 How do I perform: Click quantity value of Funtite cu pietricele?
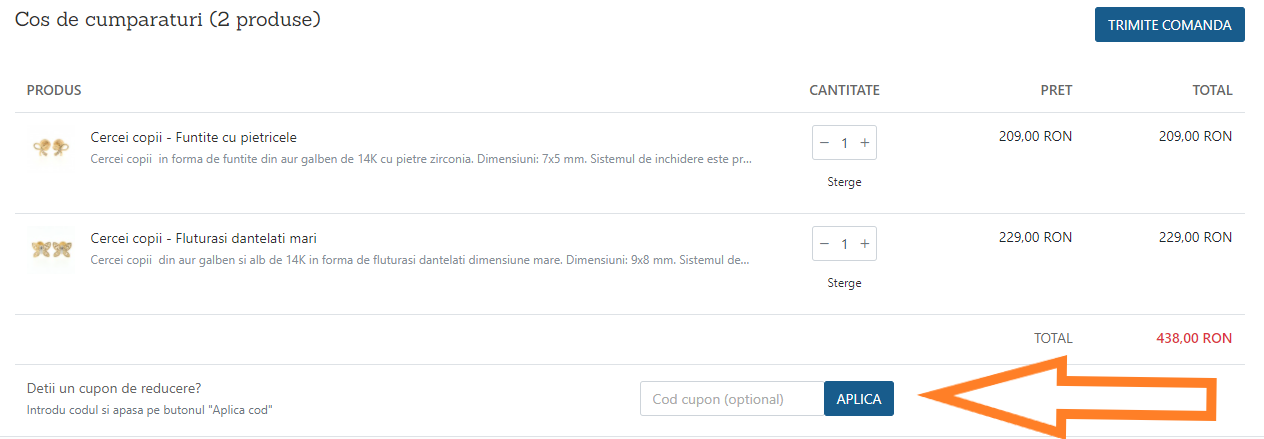coord(844,143)
